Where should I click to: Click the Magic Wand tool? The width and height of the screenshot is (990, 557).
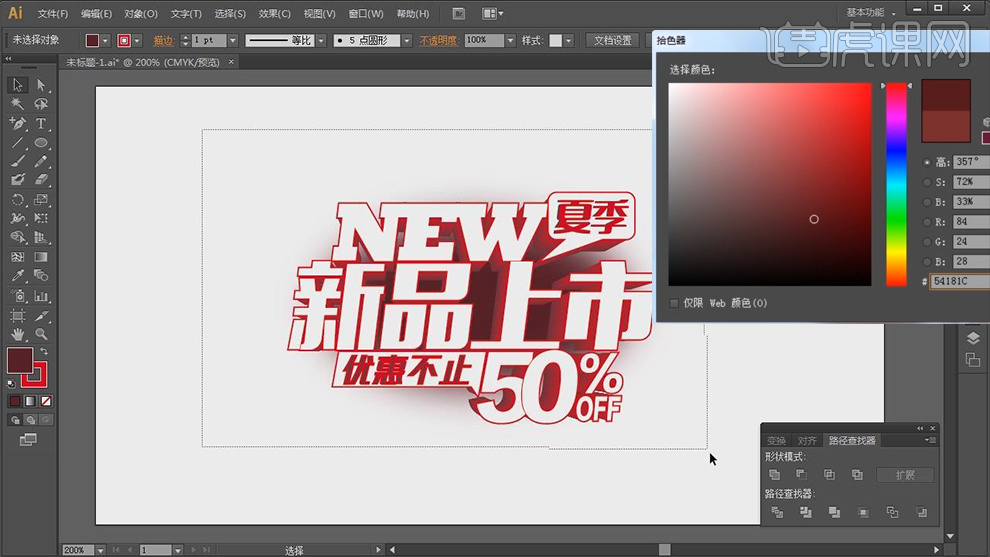click(17, 104)
